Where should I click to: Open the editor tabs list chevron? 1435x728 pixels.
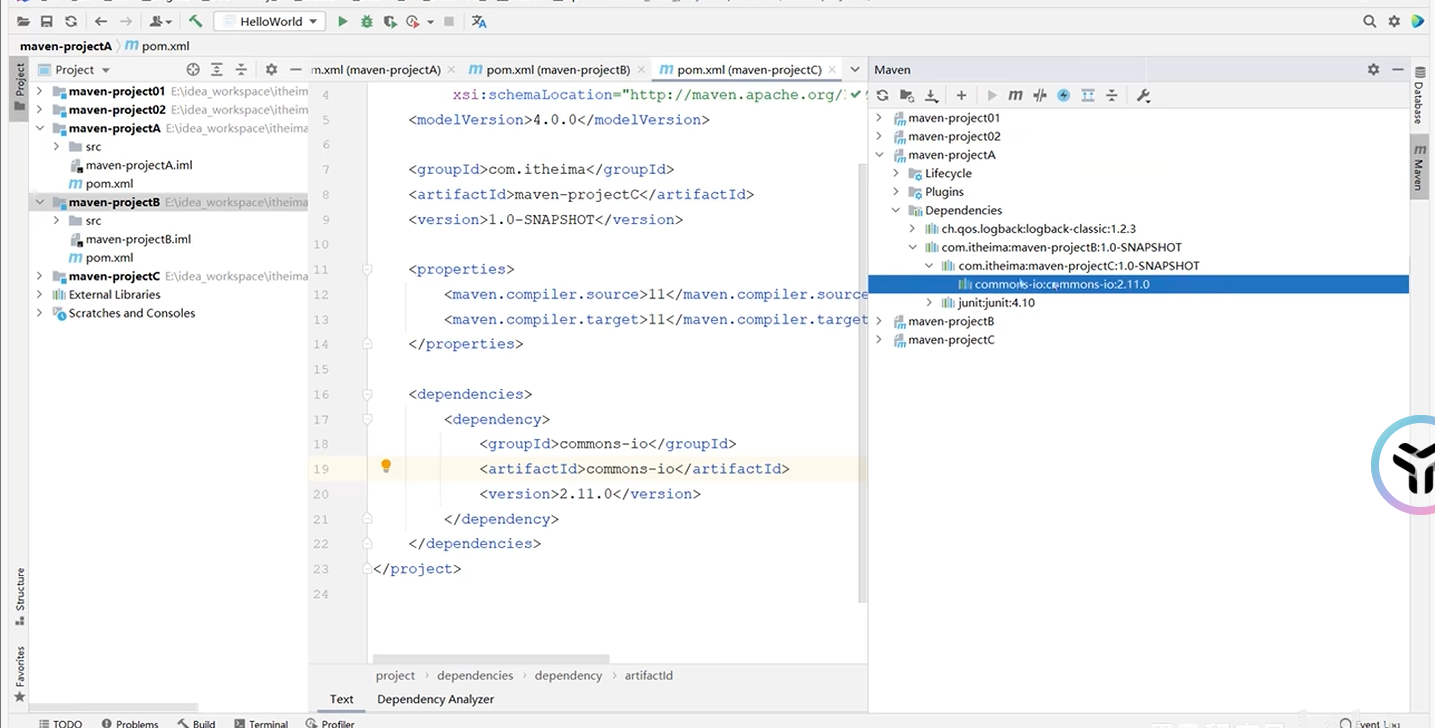(x=855, y=69)
